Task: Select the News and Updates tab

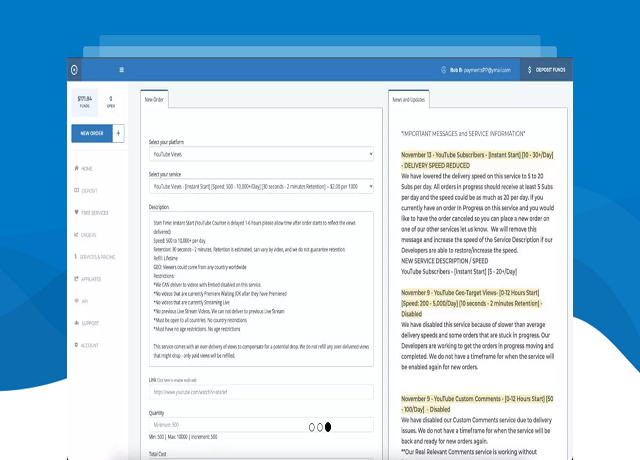Action: (409, 100)
